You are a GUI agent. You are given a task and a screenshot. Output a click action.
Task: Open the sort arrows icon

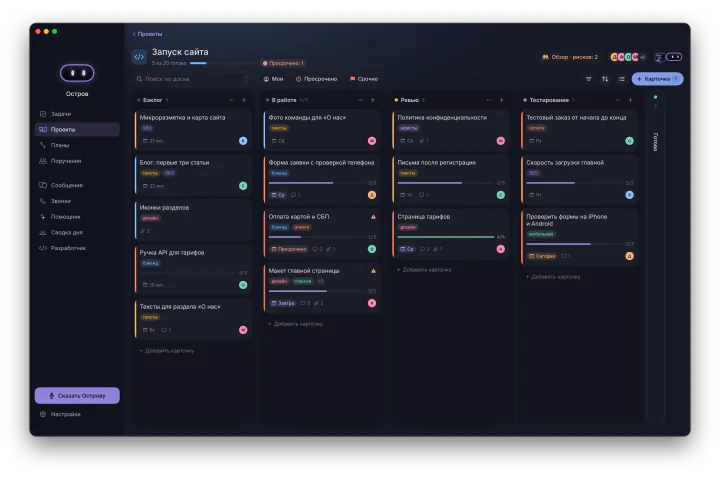(605, 79)
